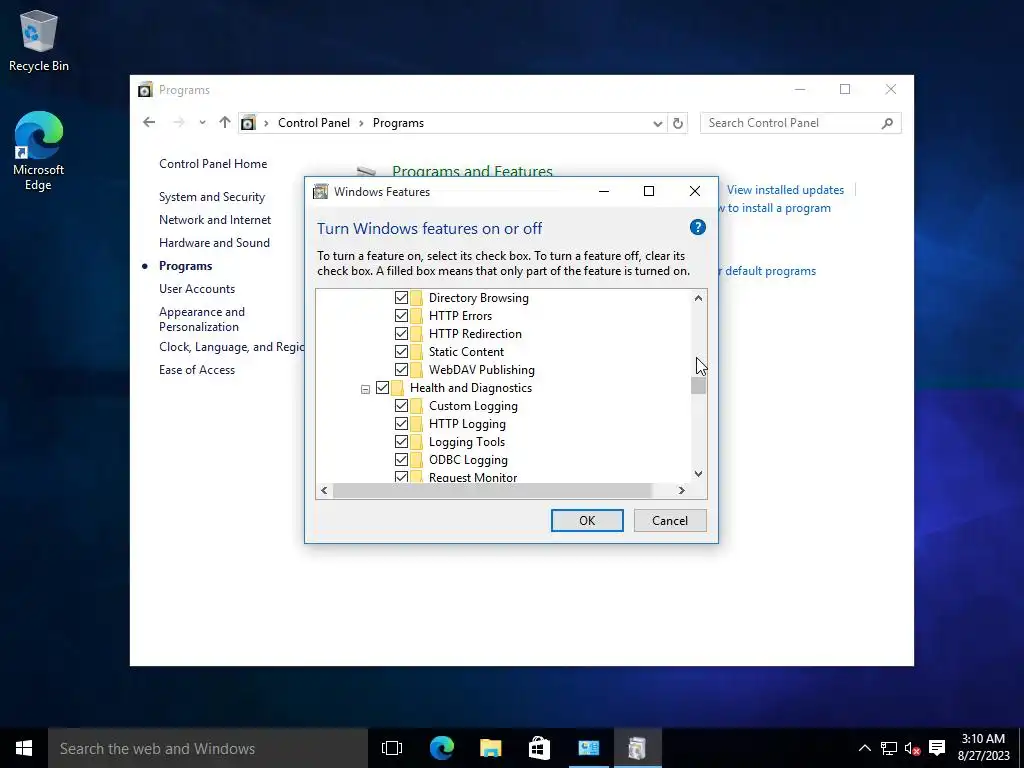The width and height of the screenshot is (1024, 768).
Task: Click the features list vertical scrollbar thumb
Action: point(698,386)
